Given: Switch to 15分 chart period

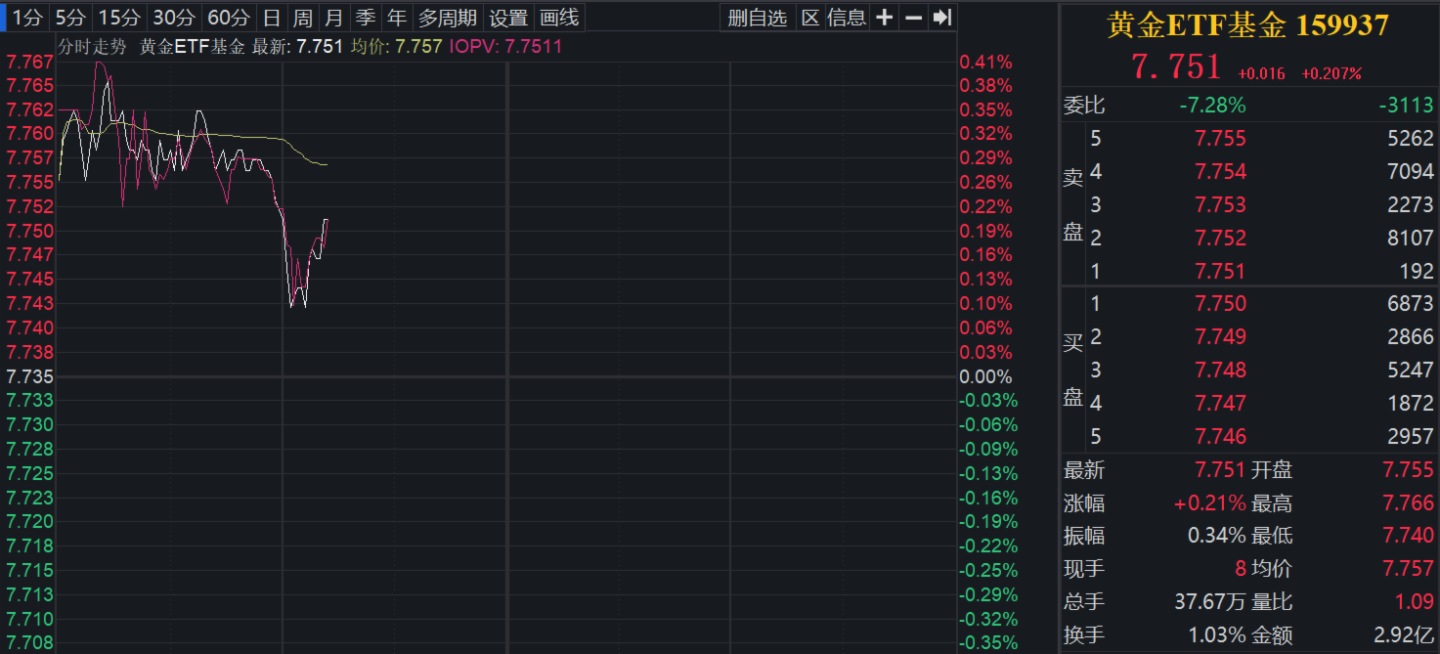Looking at the screenshot, I should coord(120,17).
